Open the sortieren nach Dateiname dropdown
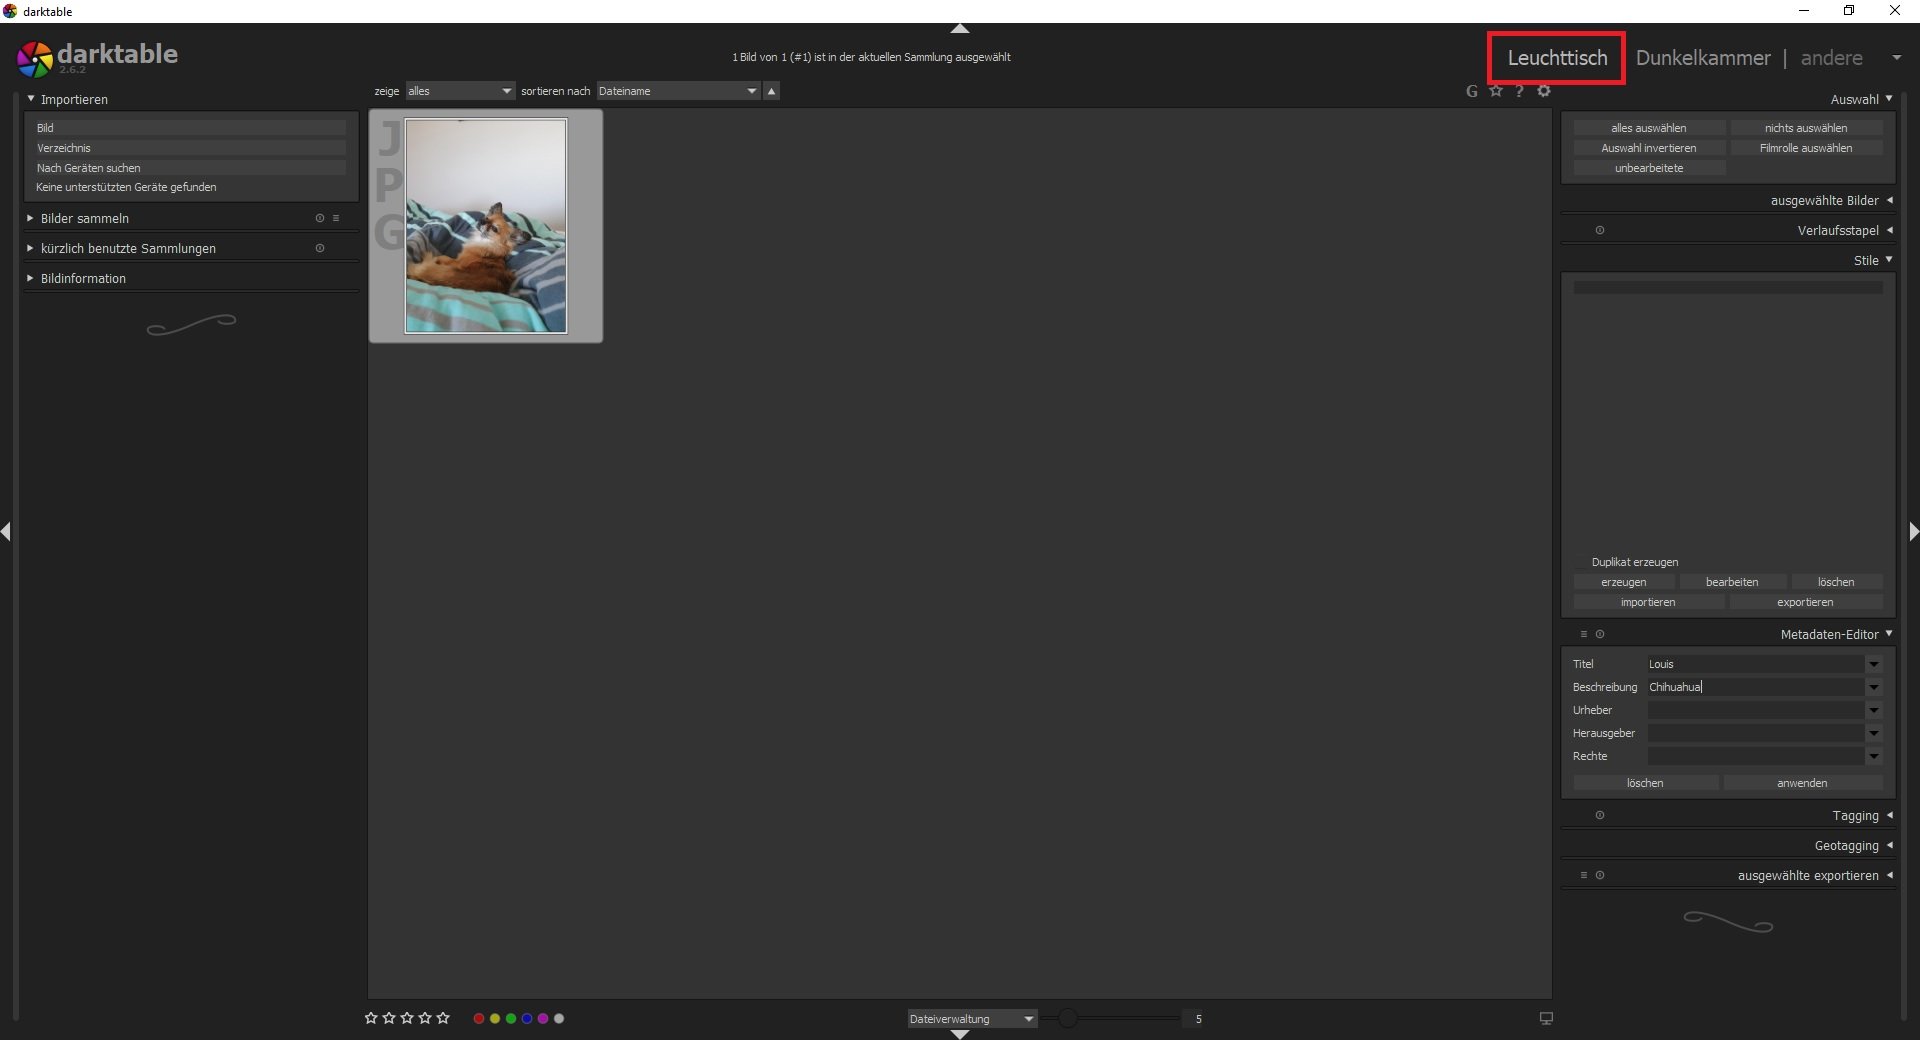This screenshot has width=1920, height=1040. 678,91
